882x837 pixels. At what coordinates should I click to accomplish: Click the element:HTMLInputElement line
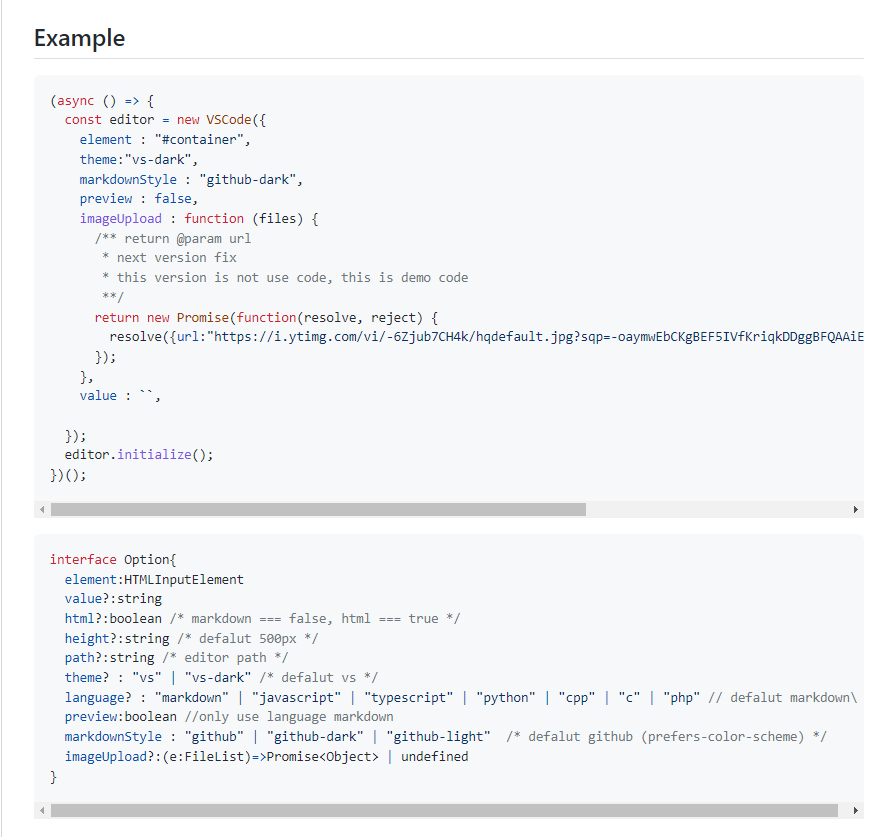tap(154, 580)
